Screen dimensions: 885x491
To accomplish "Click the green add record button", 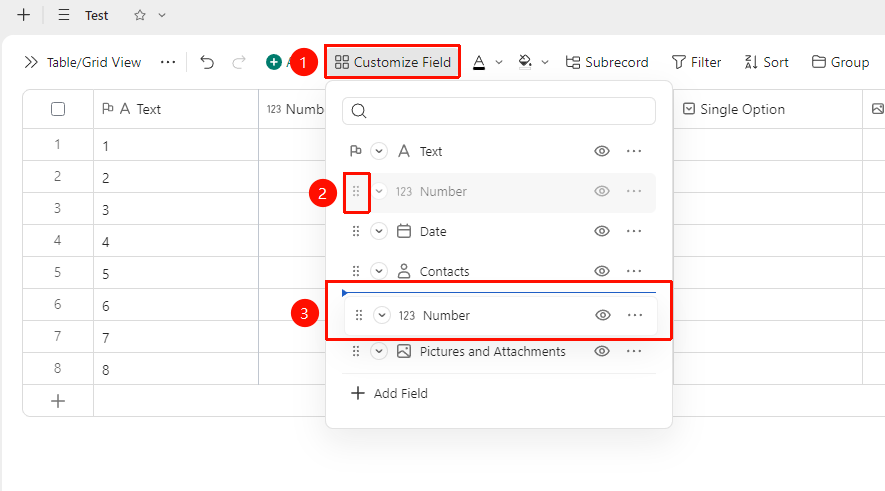I will [x=274, y=62].
